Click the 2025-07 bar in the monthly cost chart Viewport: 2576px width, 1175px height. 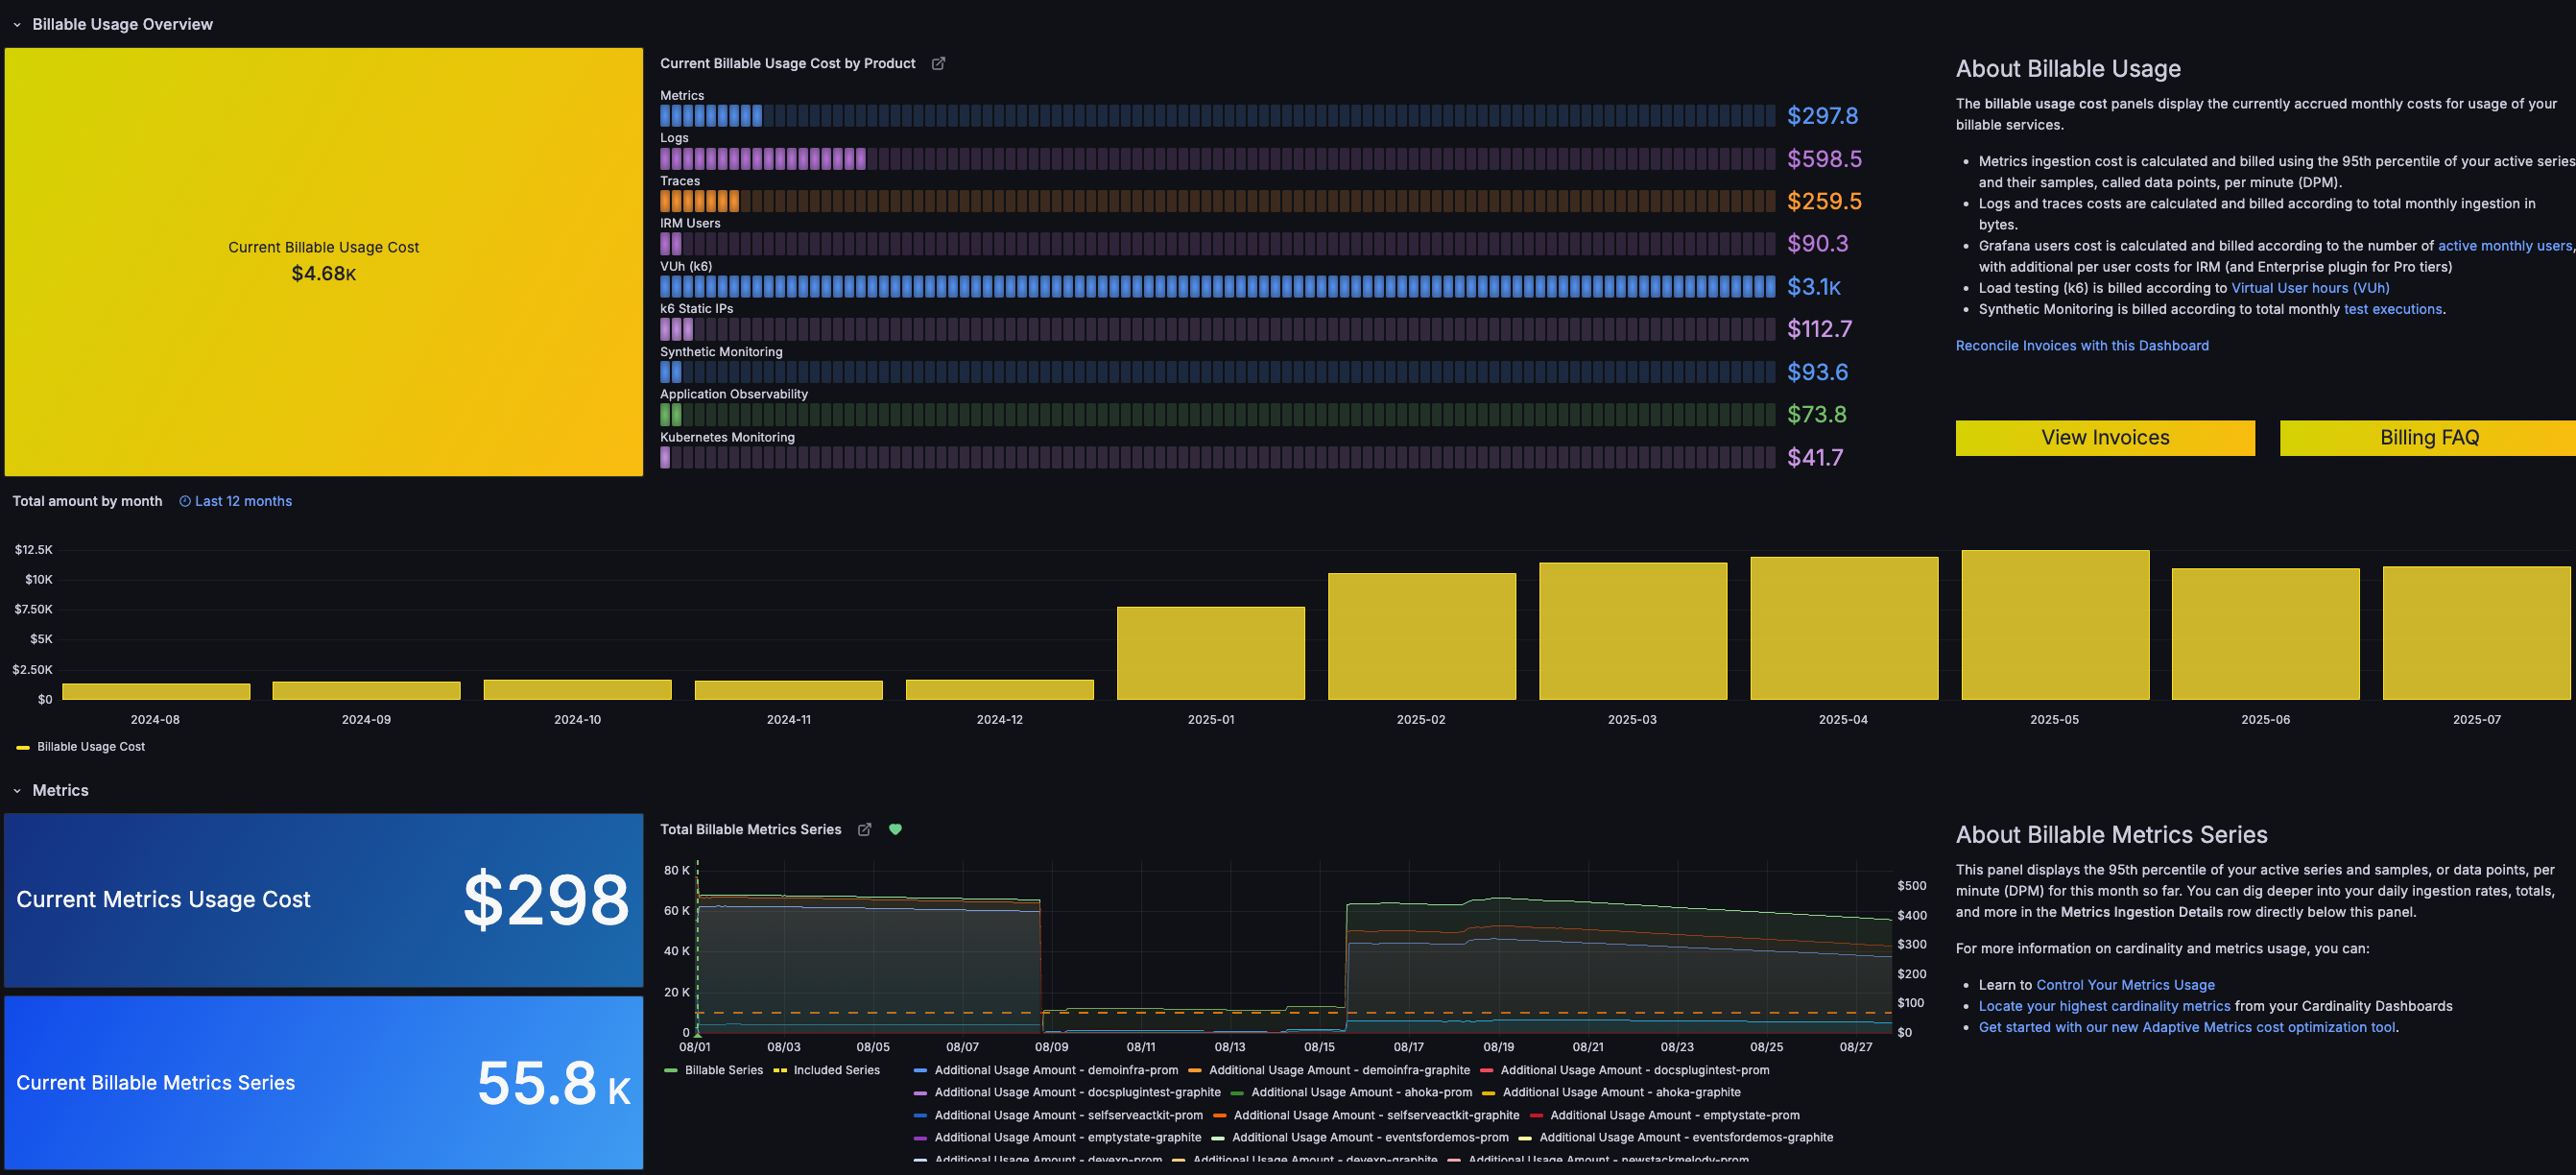pyautogui.click(x=2477, y=630)
